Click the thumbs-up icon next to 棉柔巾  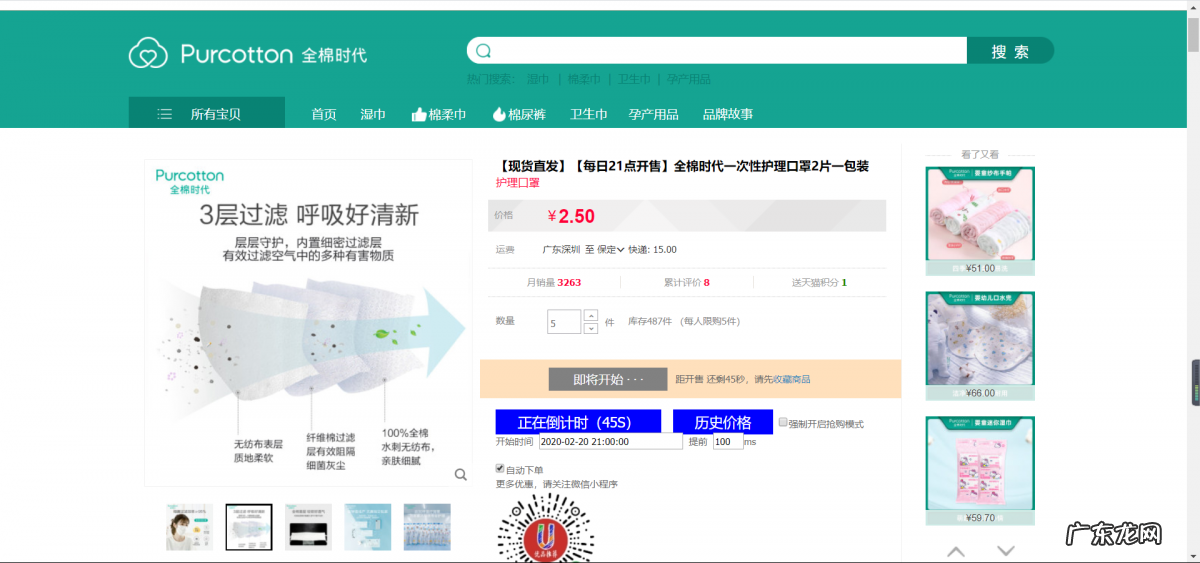(419, 114)
